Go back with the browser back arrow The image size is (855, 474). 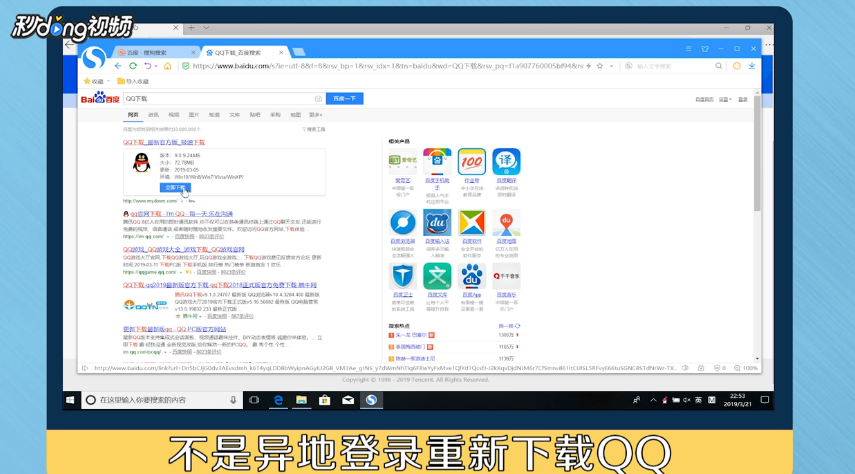click(118, 66)
